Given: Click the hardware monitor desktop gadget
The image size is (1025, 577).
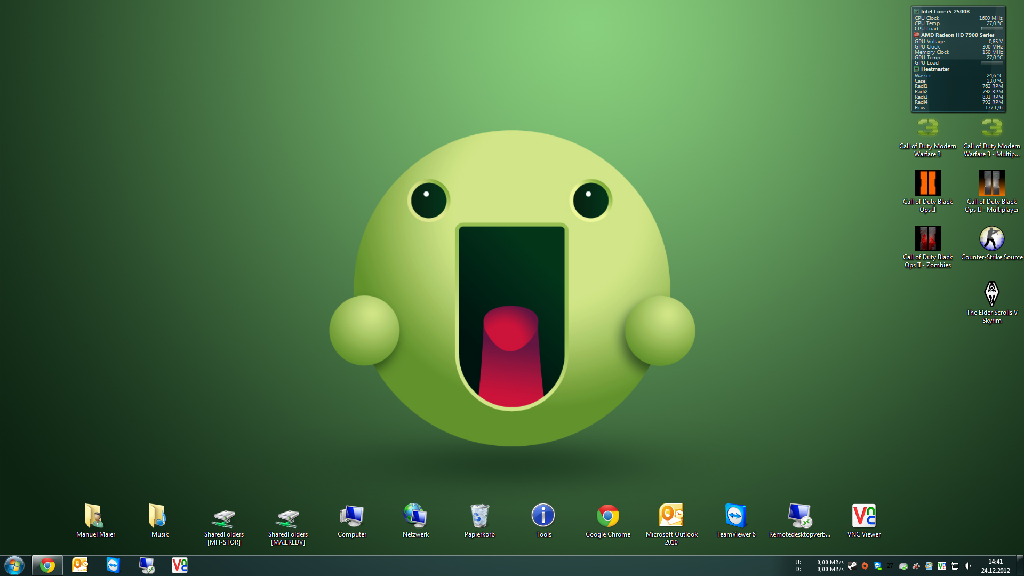Looking at the screenshot, I should tap(957, 59).
